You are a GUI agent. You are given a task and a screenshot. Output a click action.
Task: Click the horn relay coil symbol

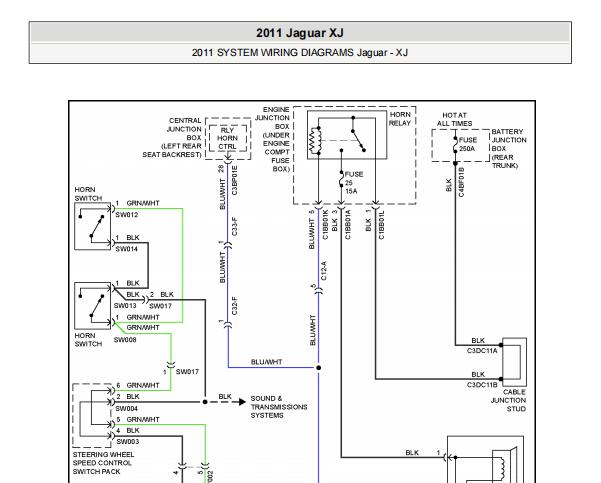pyautogui.click(x=315, y=141)
